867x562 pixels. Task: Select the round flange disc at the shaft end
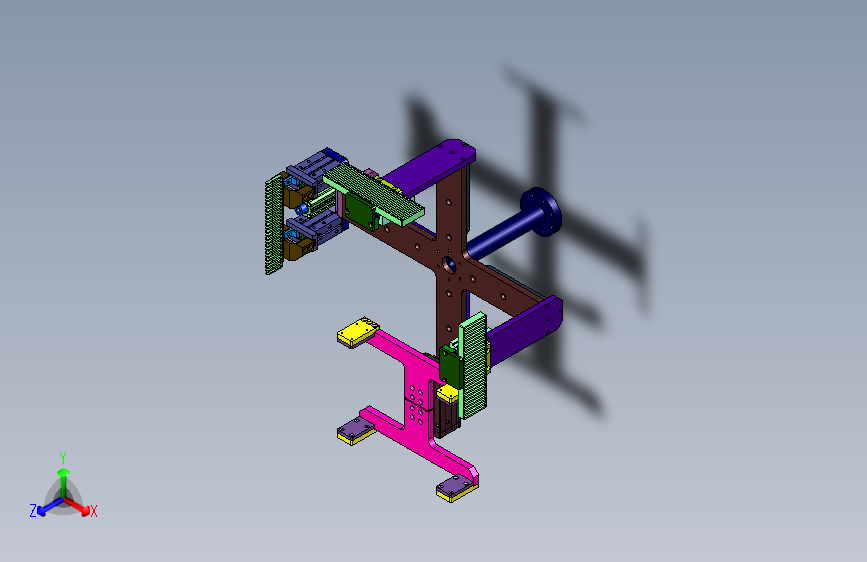[x=542, y=211]
